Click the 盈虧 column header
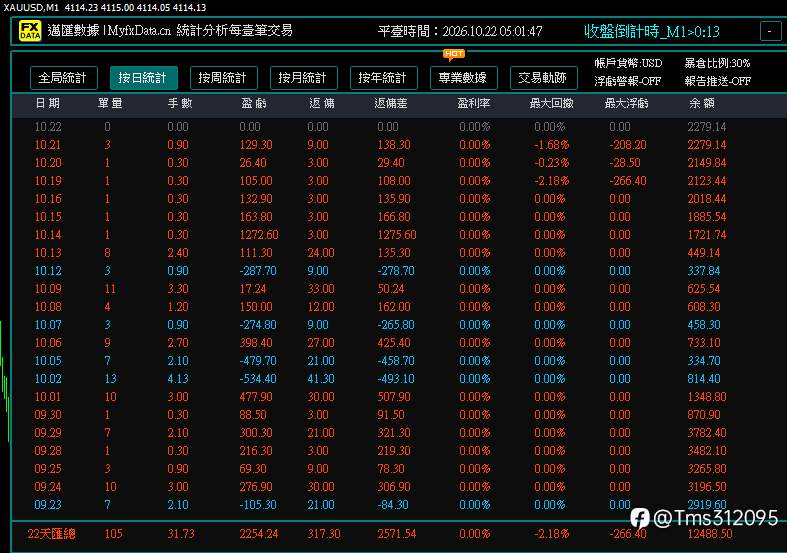 tap(253, 103)
